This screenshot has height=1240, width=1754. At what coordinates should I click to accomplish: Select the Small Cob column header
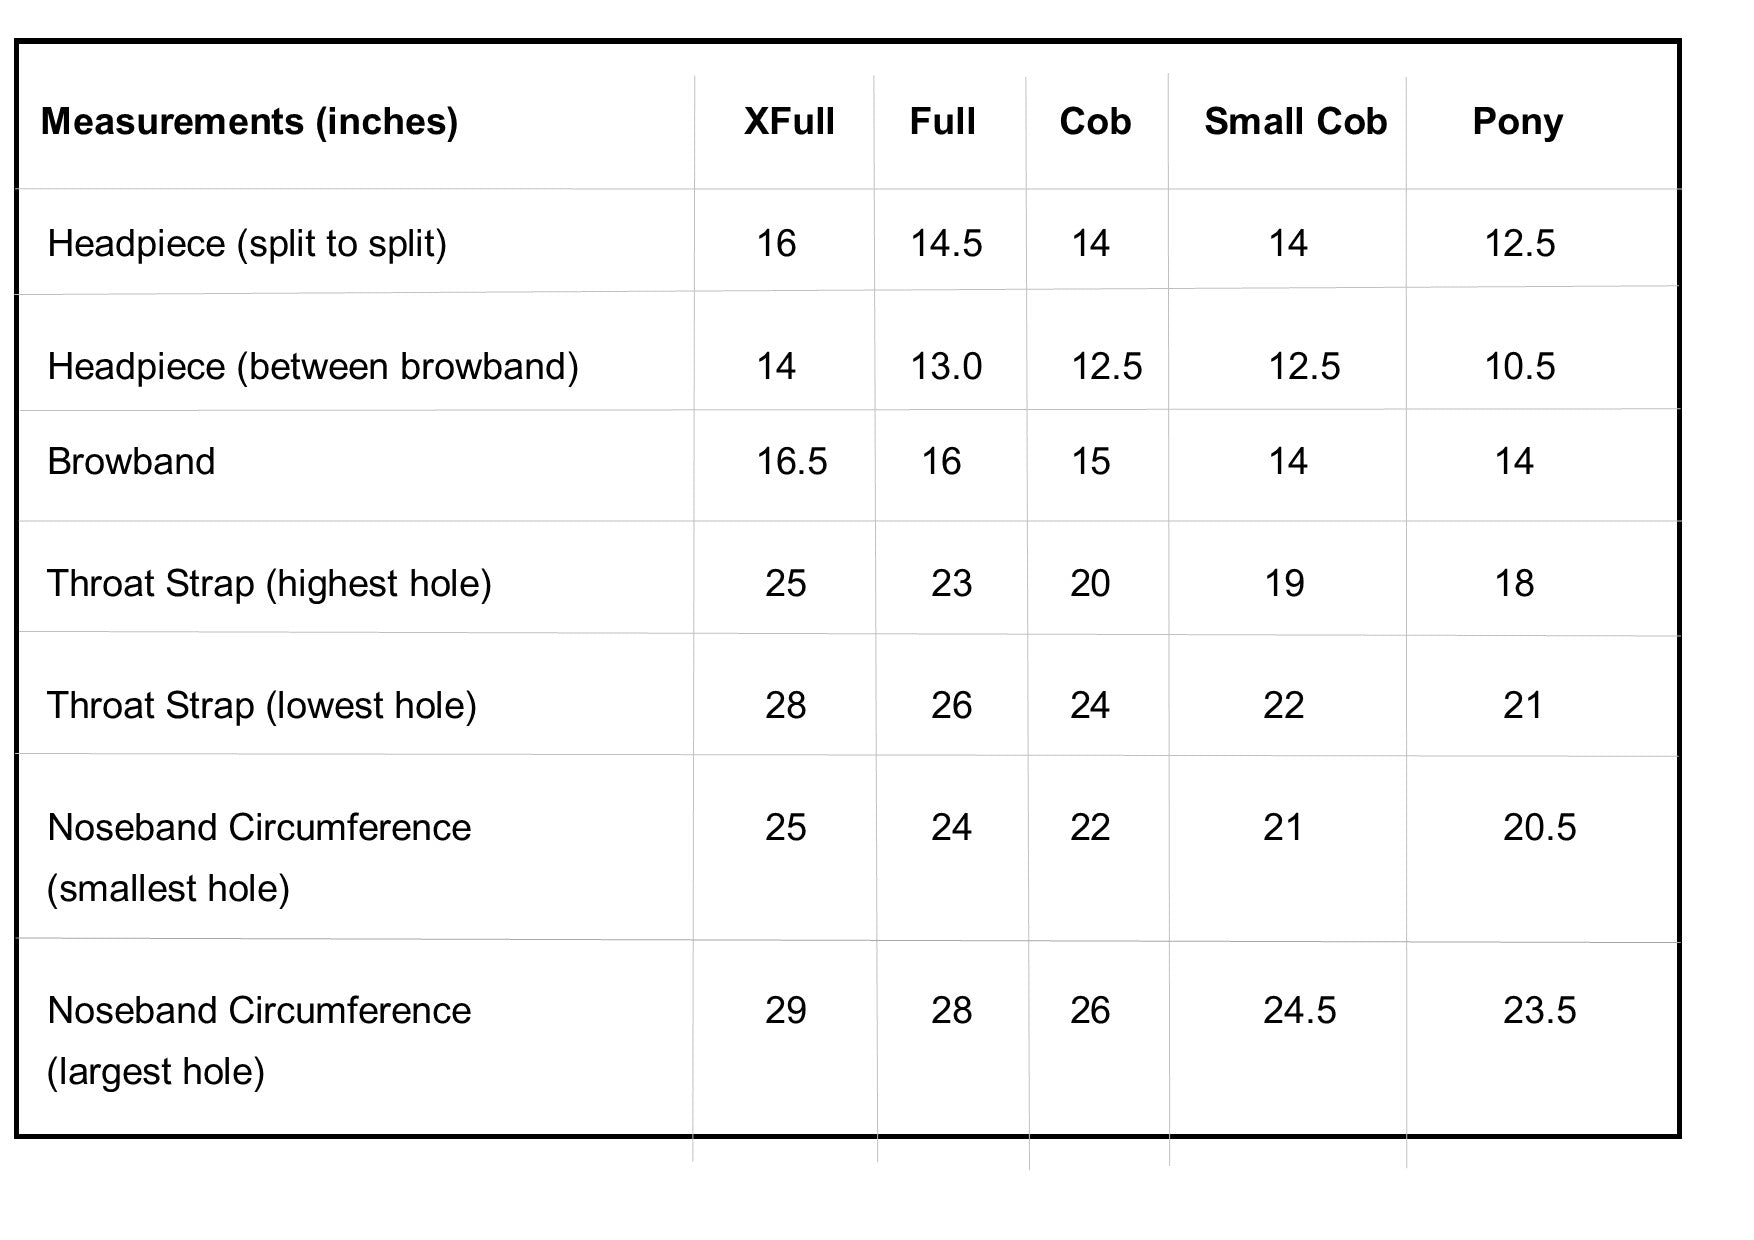[x=1295, y=122]
